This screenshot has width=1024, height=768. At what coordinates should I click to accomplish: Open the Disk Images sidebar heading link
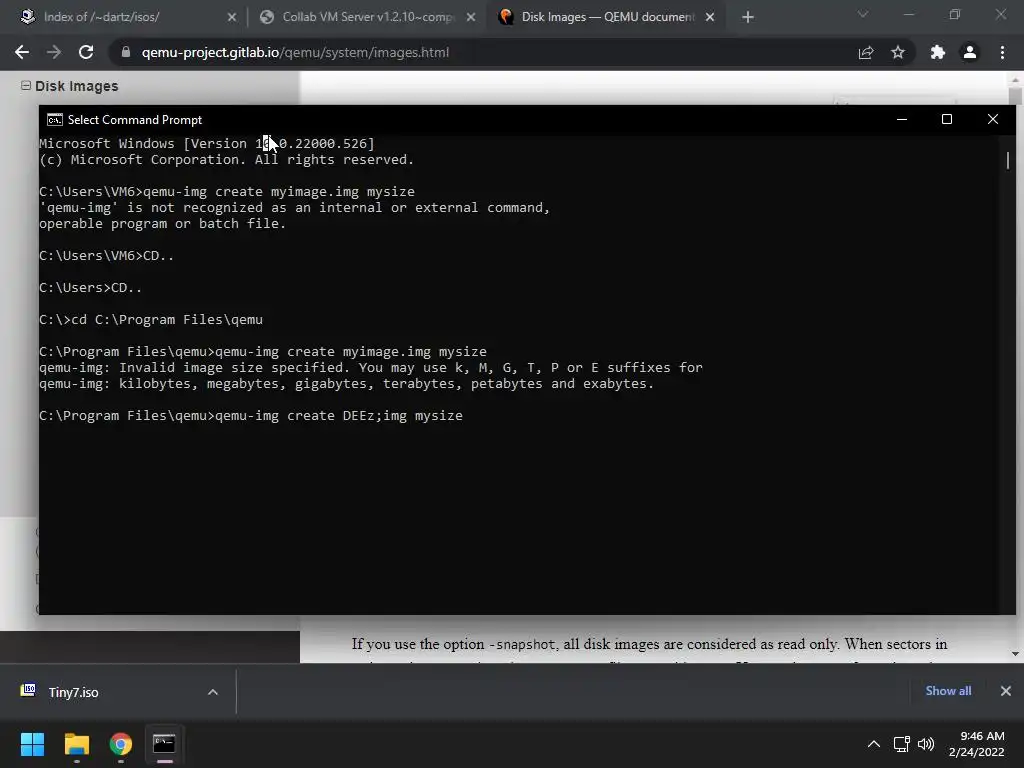pyautogui.click(x=76, y=86)
